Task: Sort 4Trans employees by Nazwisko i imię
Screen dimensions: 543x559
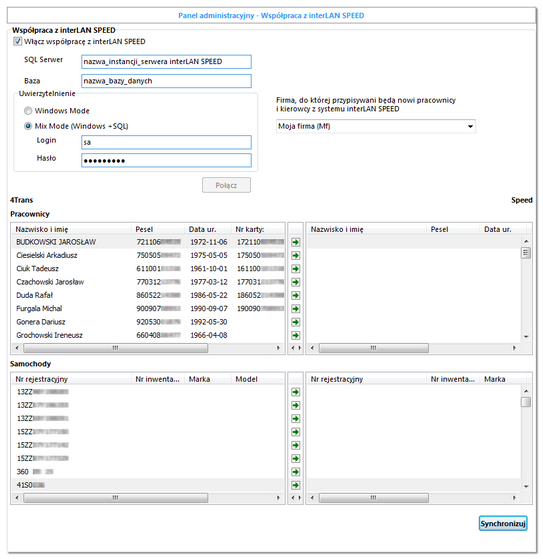Action: [x=72, y=229]
